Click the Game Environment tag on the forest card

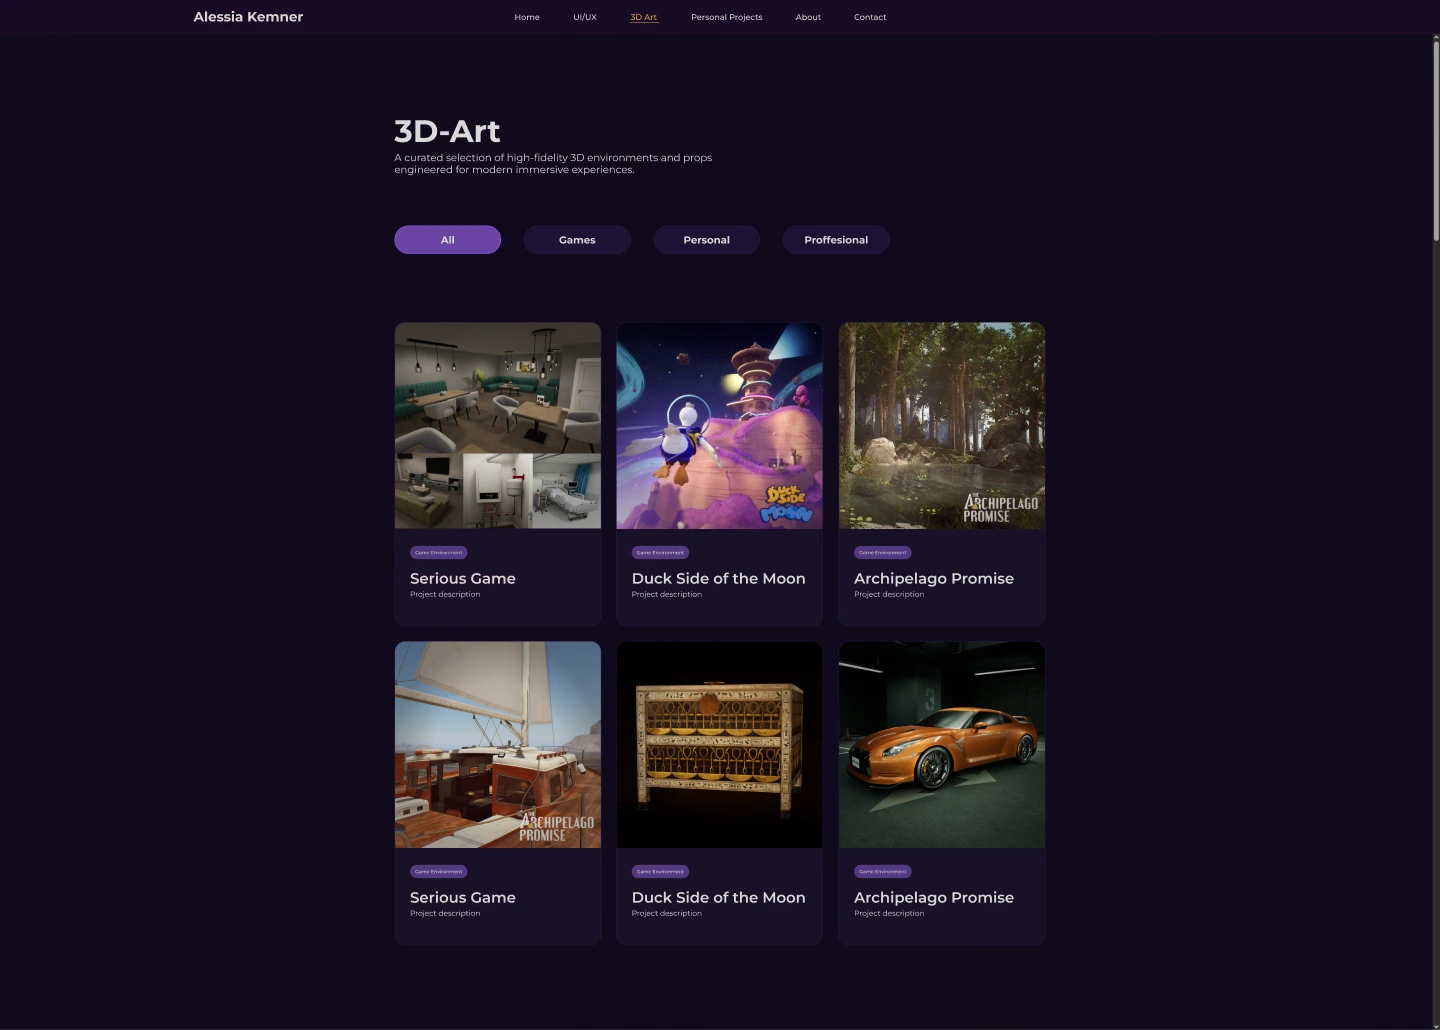tap(883, 552)
